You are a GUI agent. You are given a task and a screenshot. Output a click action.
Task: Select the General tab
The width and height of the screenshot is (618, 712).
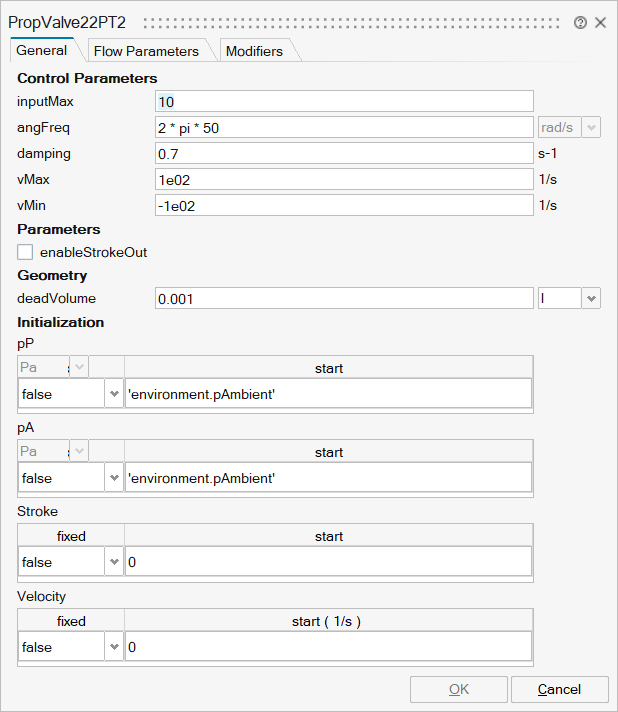pos(42,50)
